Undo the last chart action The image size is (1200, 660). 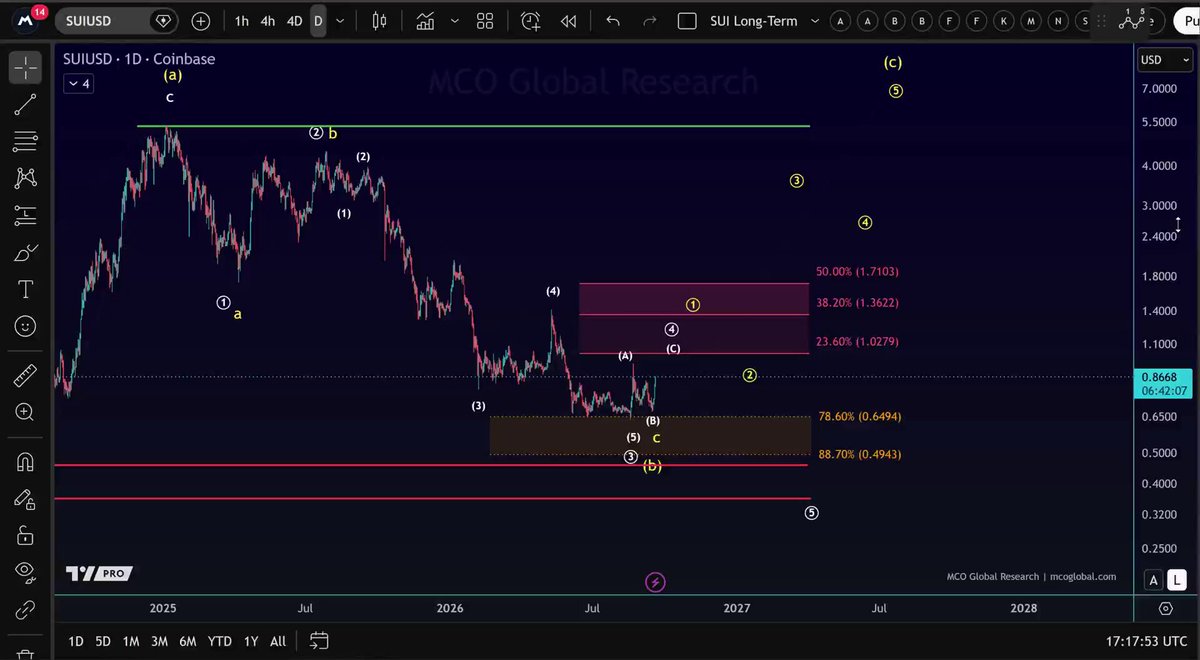click(613, 21)
